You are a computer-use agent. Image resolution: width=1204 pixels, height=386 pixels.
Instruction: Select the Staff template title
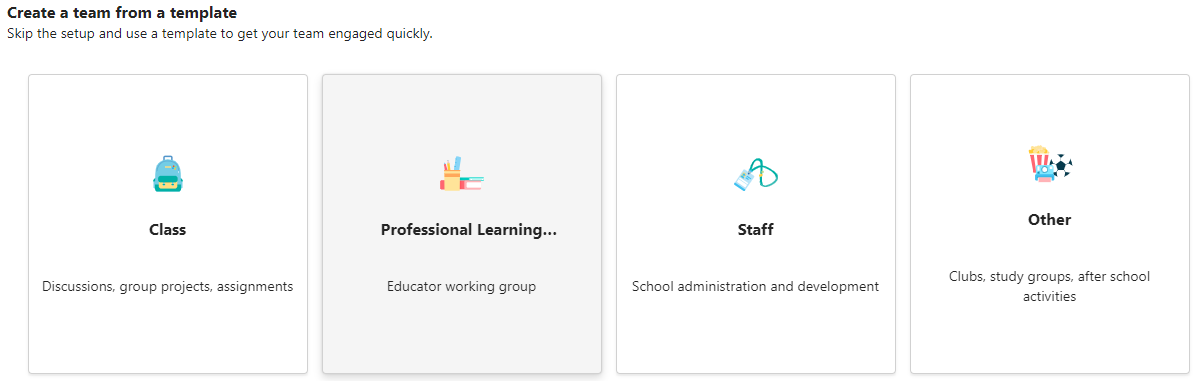(755, 230)
